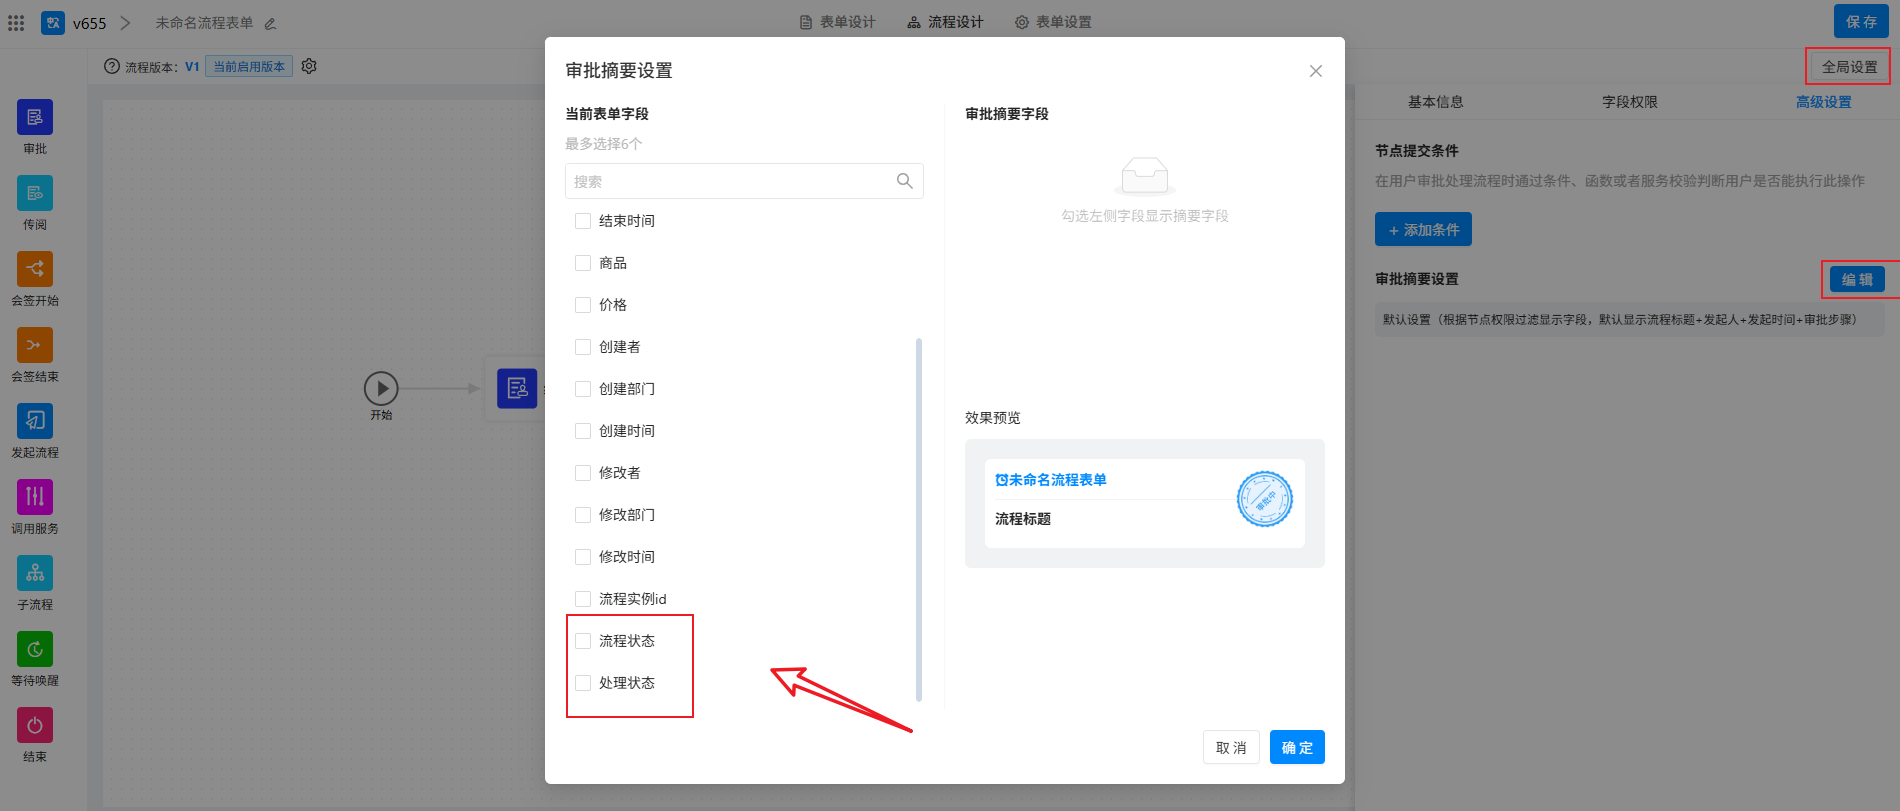Check the 结束时间 field
This screenshot has width=1900, height=811.
click(583, 221)
